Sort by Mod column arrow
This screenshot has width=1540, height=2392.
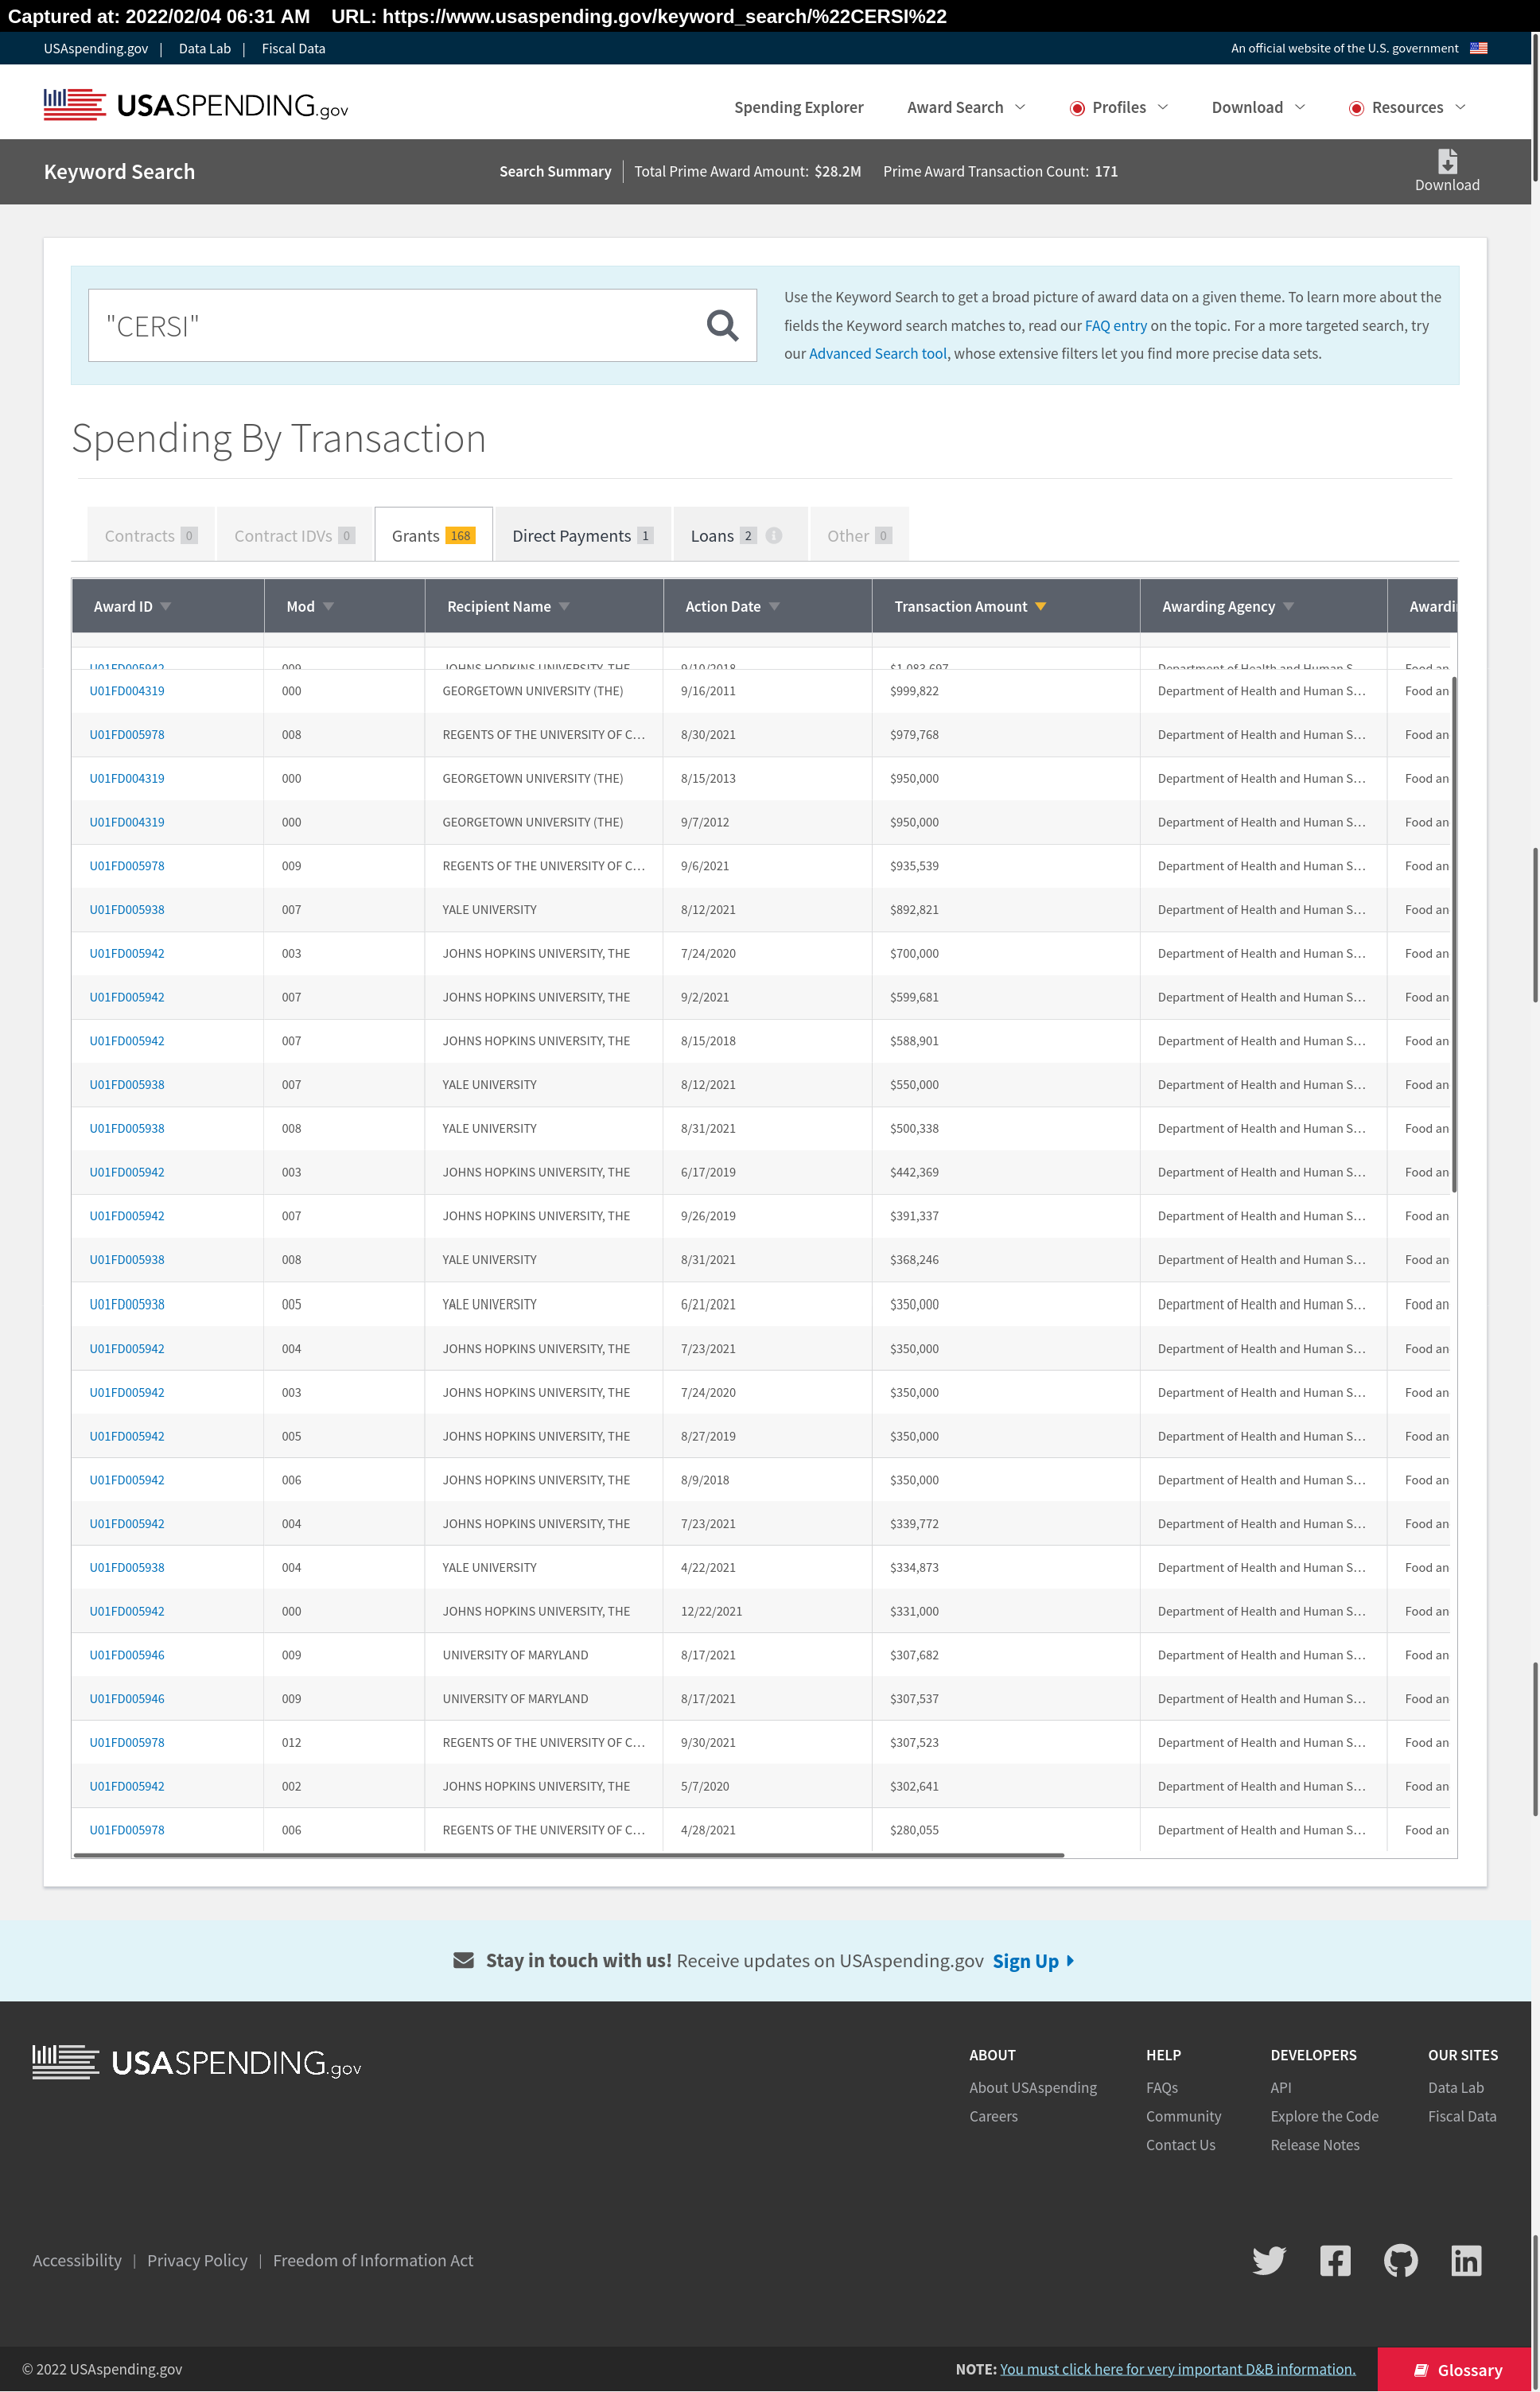pos(328,606)
